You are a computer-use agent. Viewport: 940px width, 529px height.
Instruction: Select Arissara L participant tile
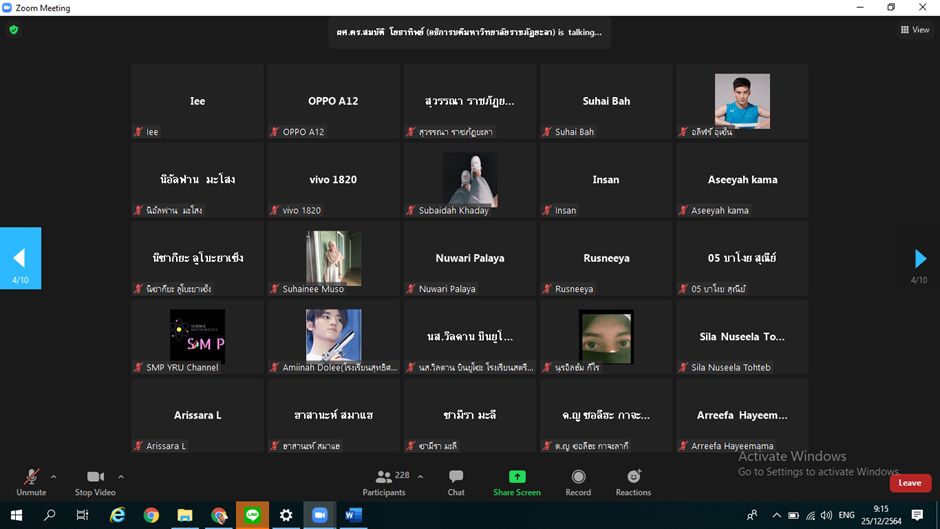[x=197, y=416]
